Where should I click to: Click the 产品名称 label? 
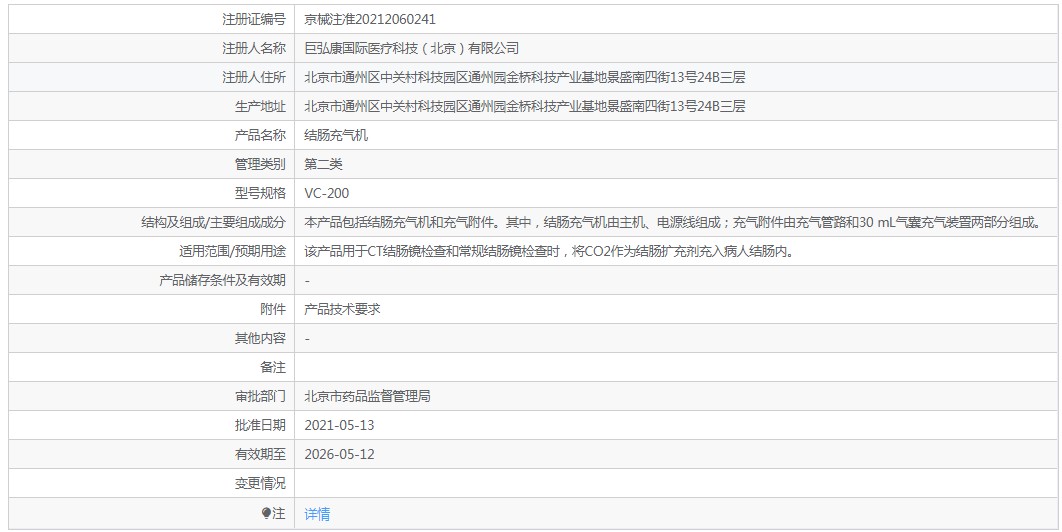click(x=260, y=136)
